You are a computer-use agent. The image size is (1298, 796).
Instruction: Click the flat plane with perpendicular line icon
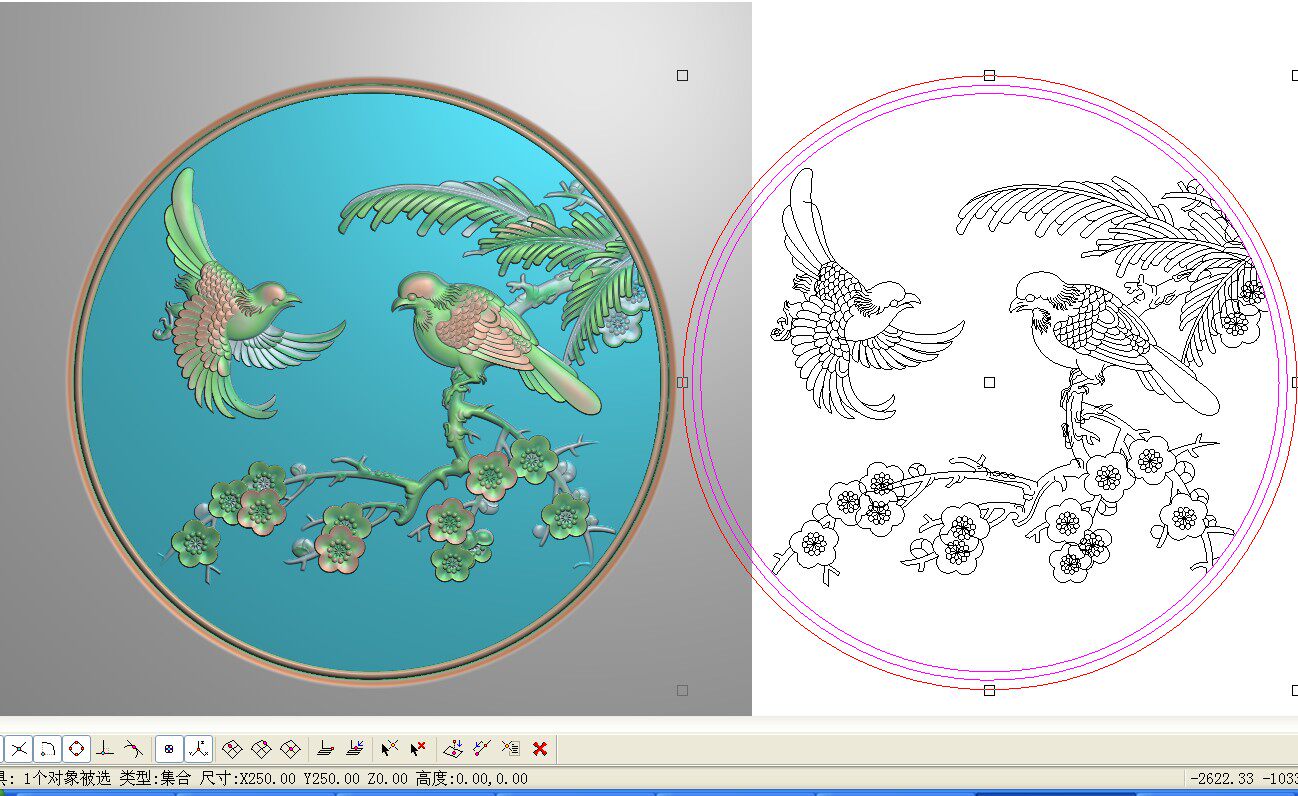click(x=325, y=748)
